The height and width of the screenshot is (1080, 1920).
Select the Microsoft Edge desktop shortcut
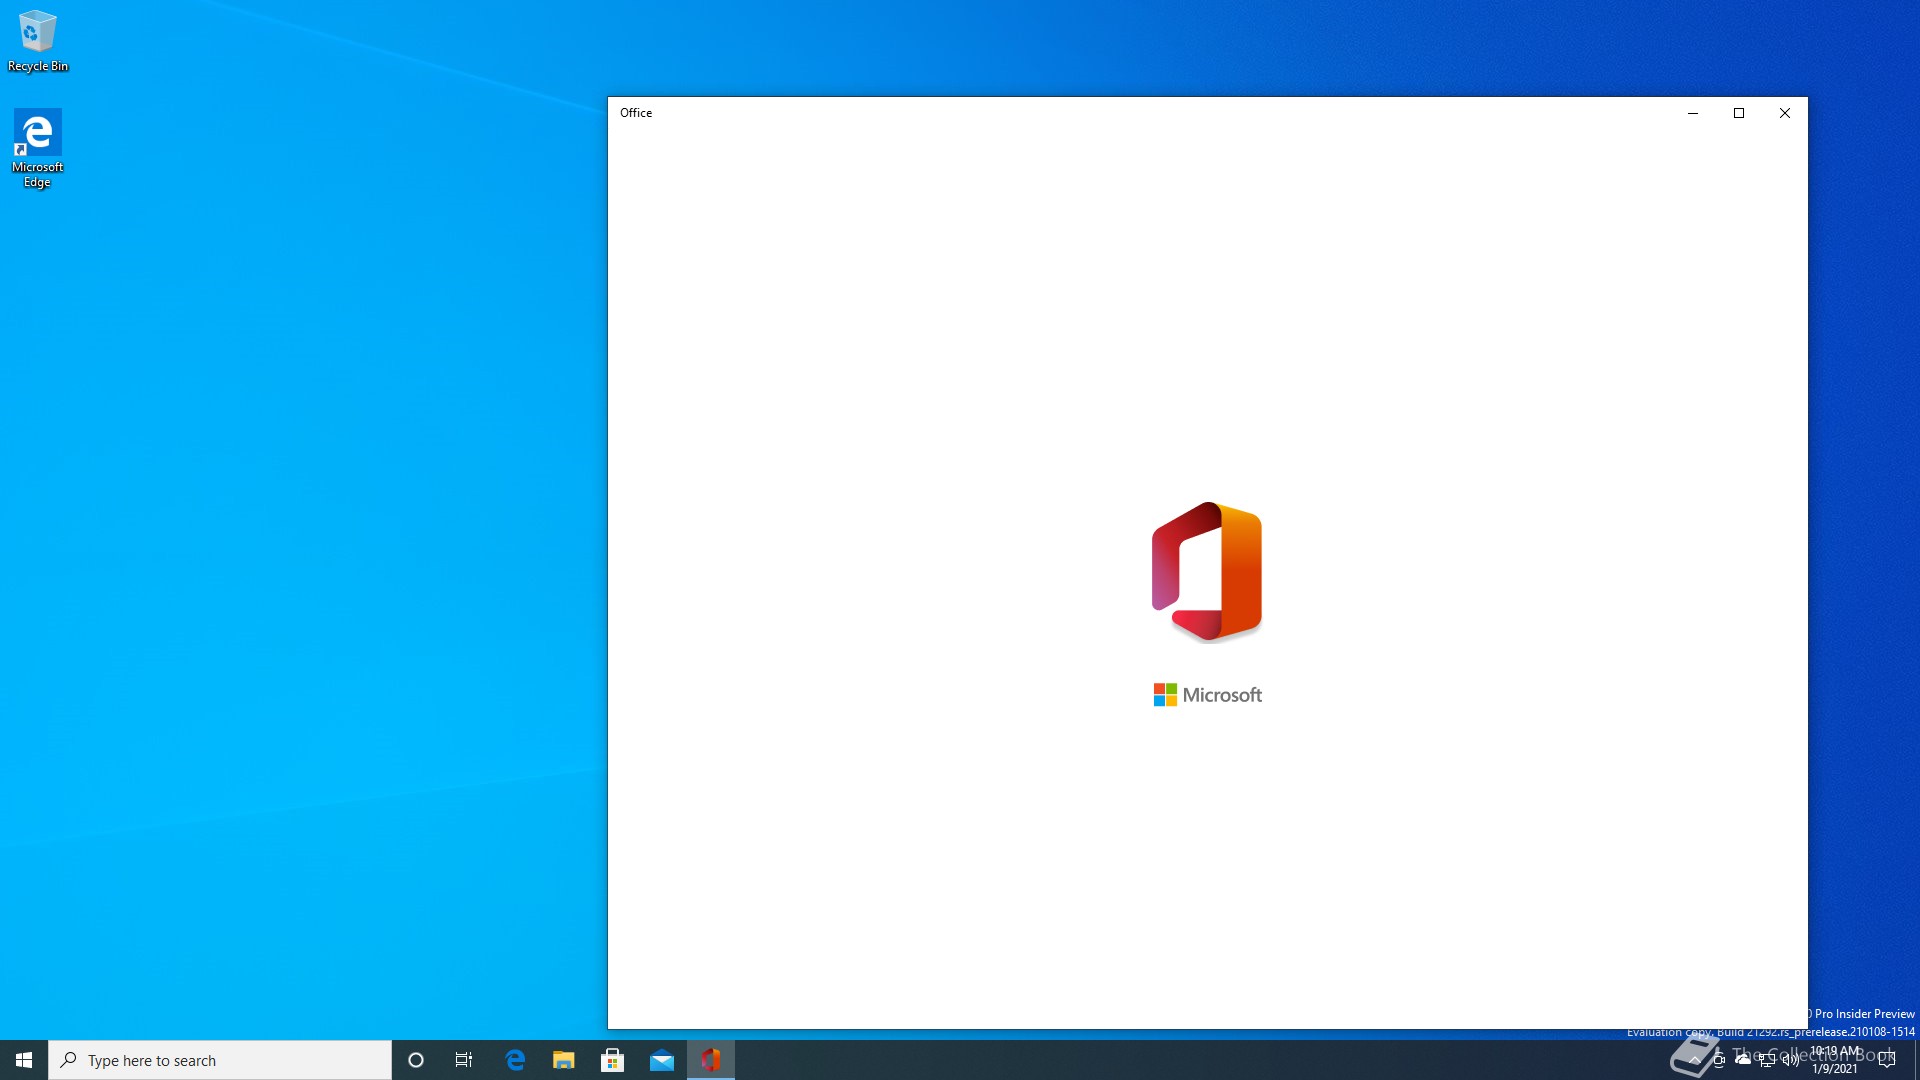pos(37,148)
